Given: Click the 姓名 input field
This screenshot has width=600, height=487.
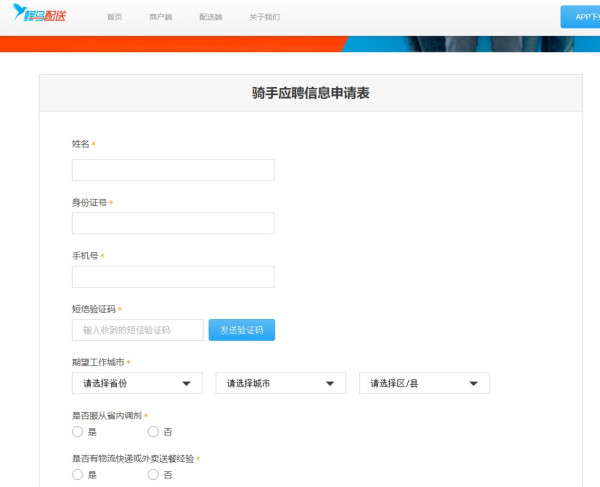Looking at the screenshot, I should pos(173,170).
